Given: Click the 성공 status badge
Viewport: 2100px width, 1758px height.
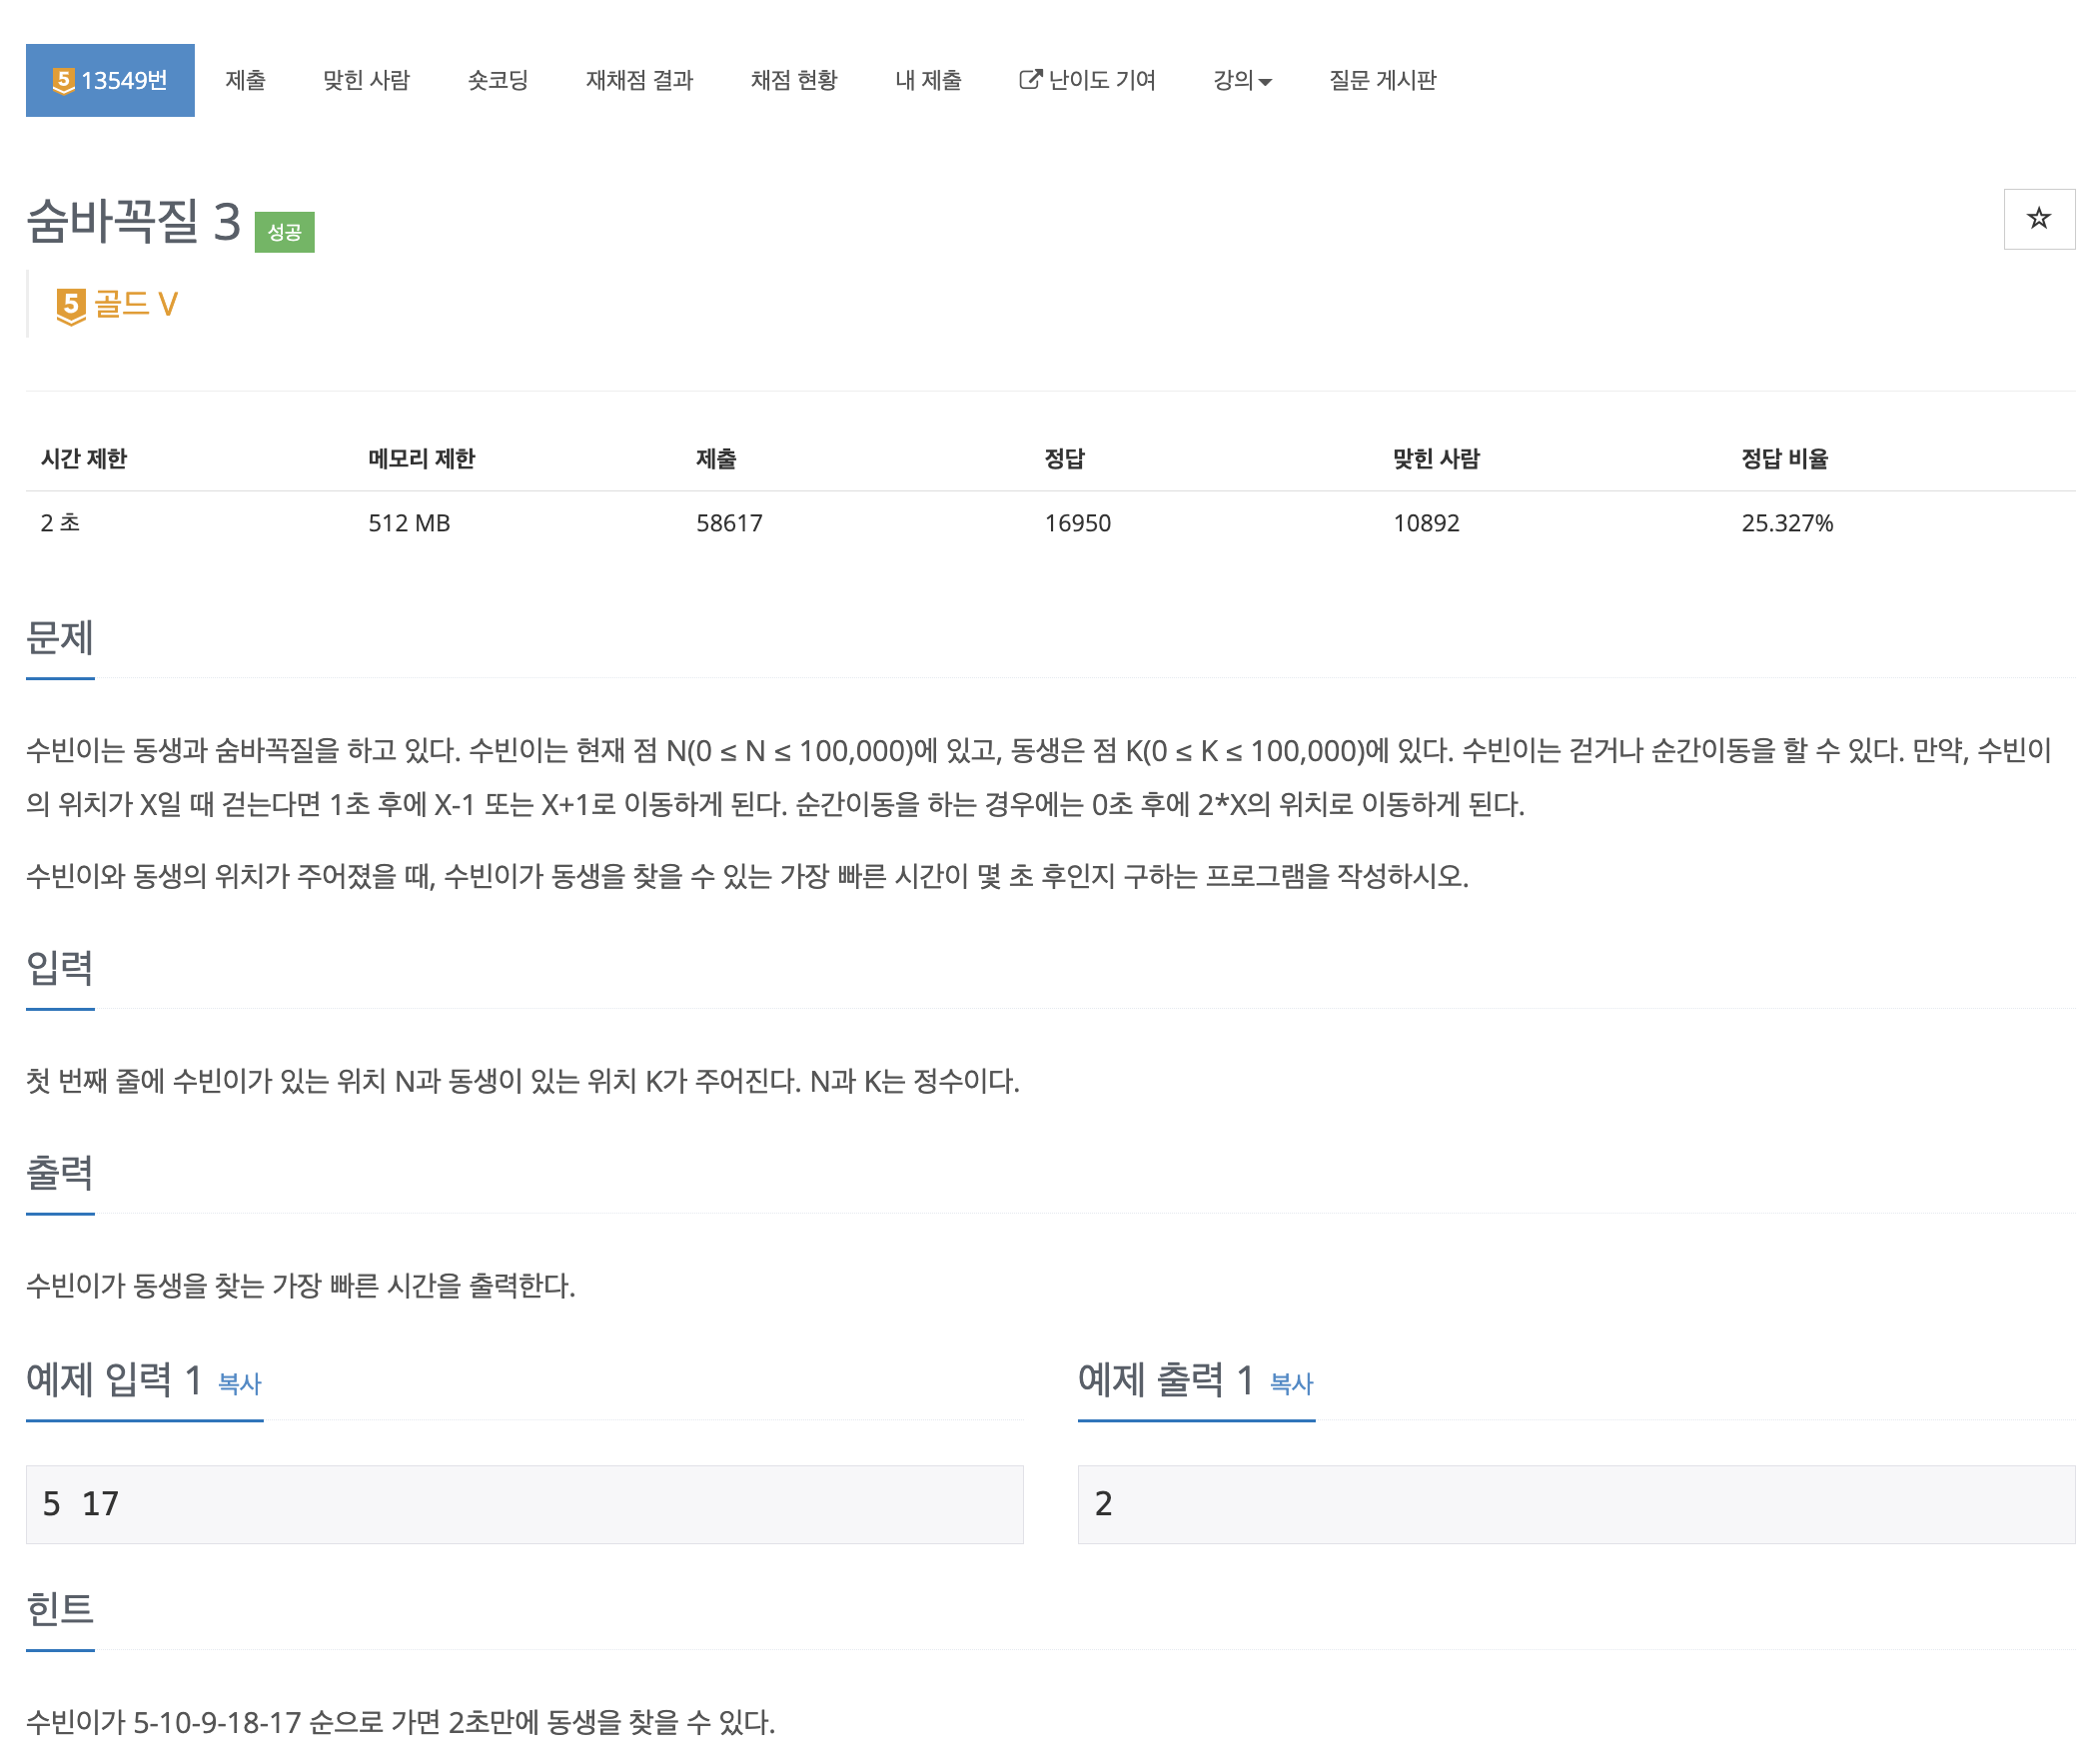Looking at the screenshot, I should [285, 231].
